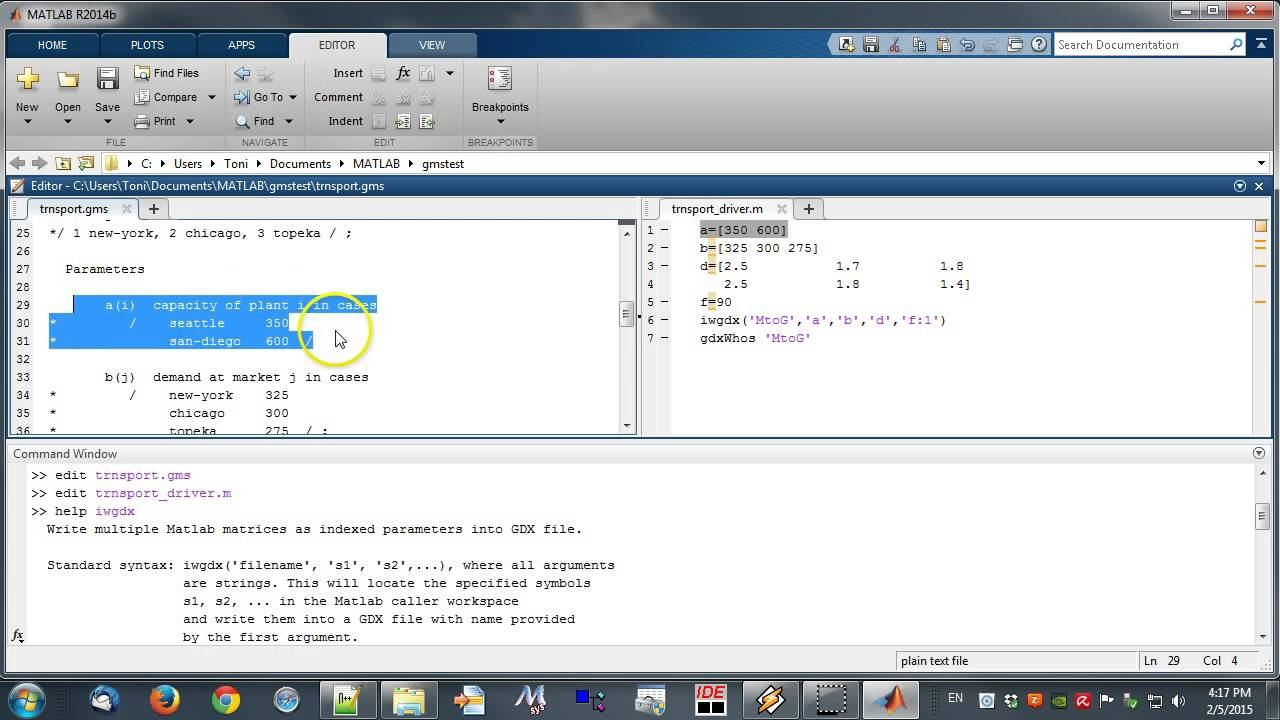Expand the Print dropdown arrow
Viewport: 1280px width, 720px height.
tap(189, 121)
